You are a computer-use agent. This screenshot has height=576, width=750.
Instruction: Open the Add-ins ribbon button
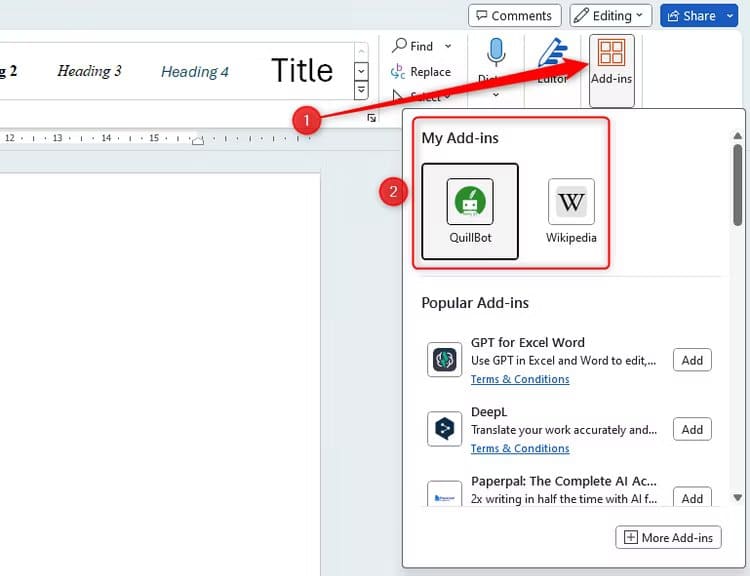612,70
